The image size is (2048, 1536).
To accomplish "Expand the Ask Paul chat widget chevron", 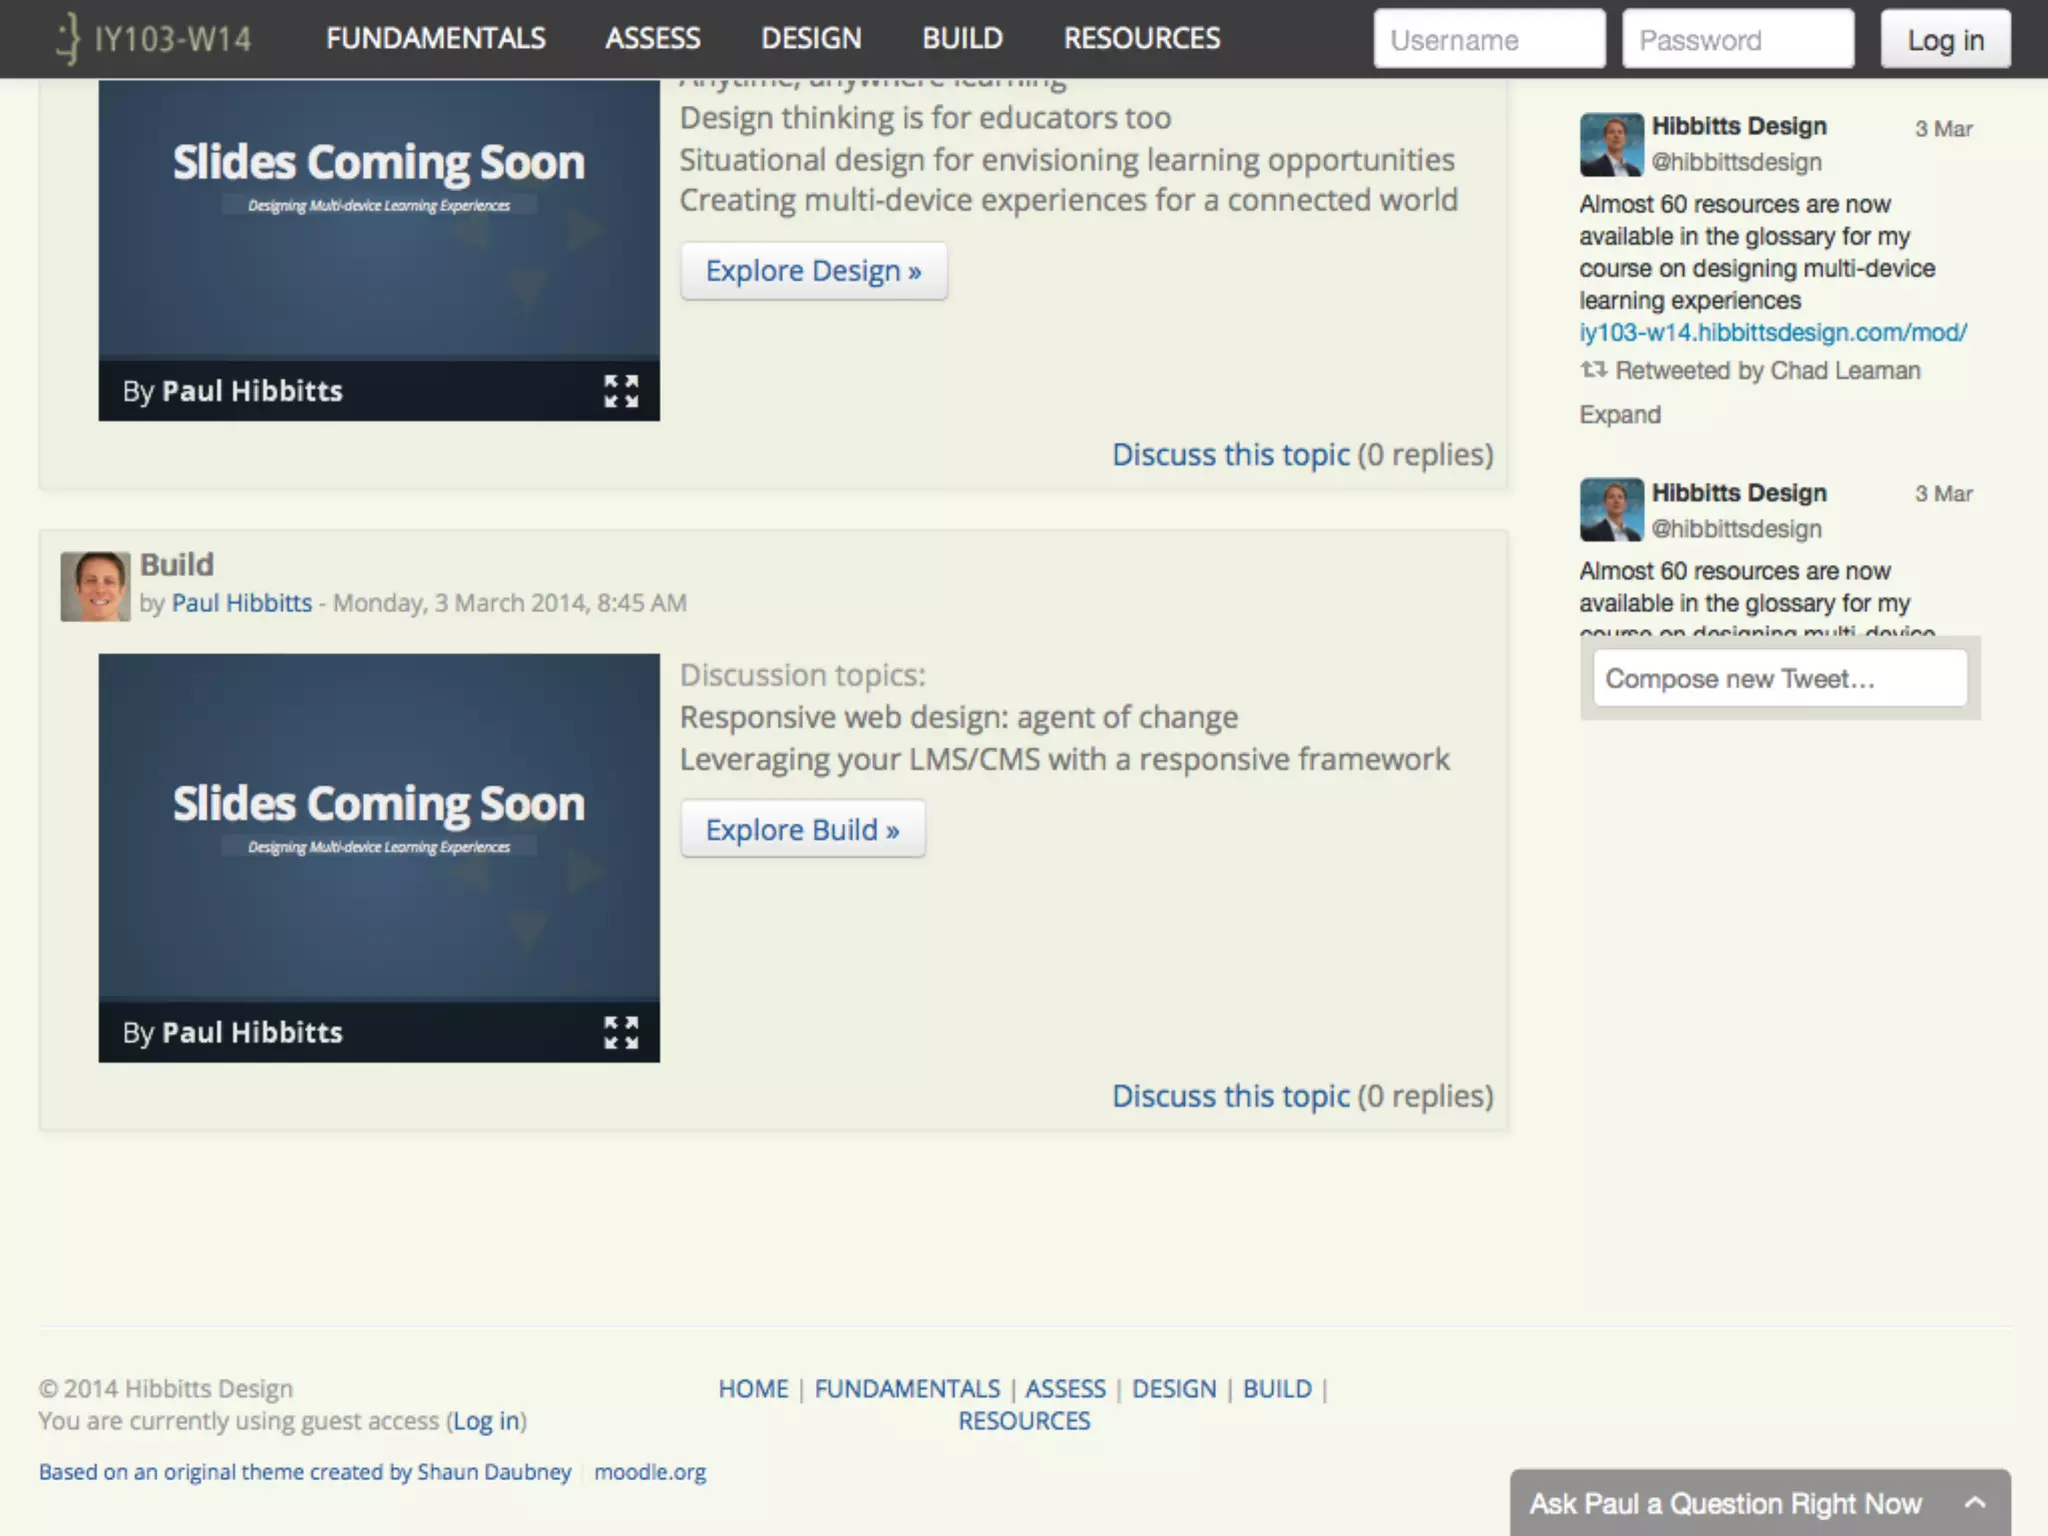I will pyautogui.click(x=1974, y=1502).
